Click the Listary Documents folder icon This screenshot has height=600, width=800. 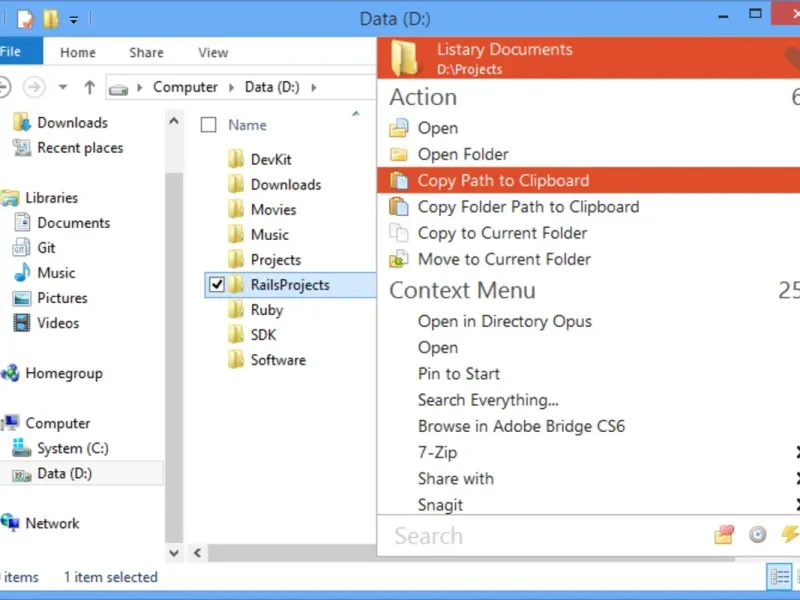(x=405, y=58)
